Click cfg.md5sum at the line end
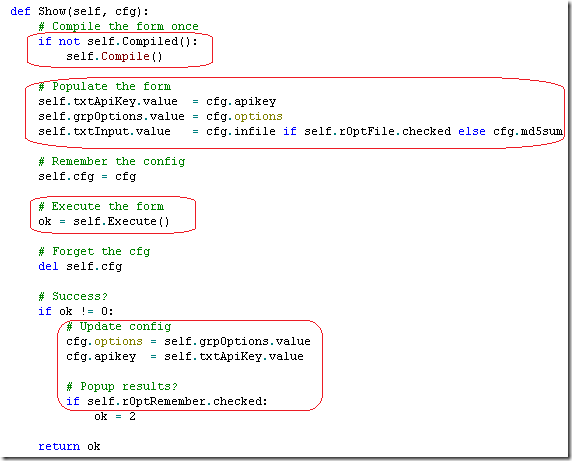Screen dimensions: 572x461 click(x=528, y=131)
